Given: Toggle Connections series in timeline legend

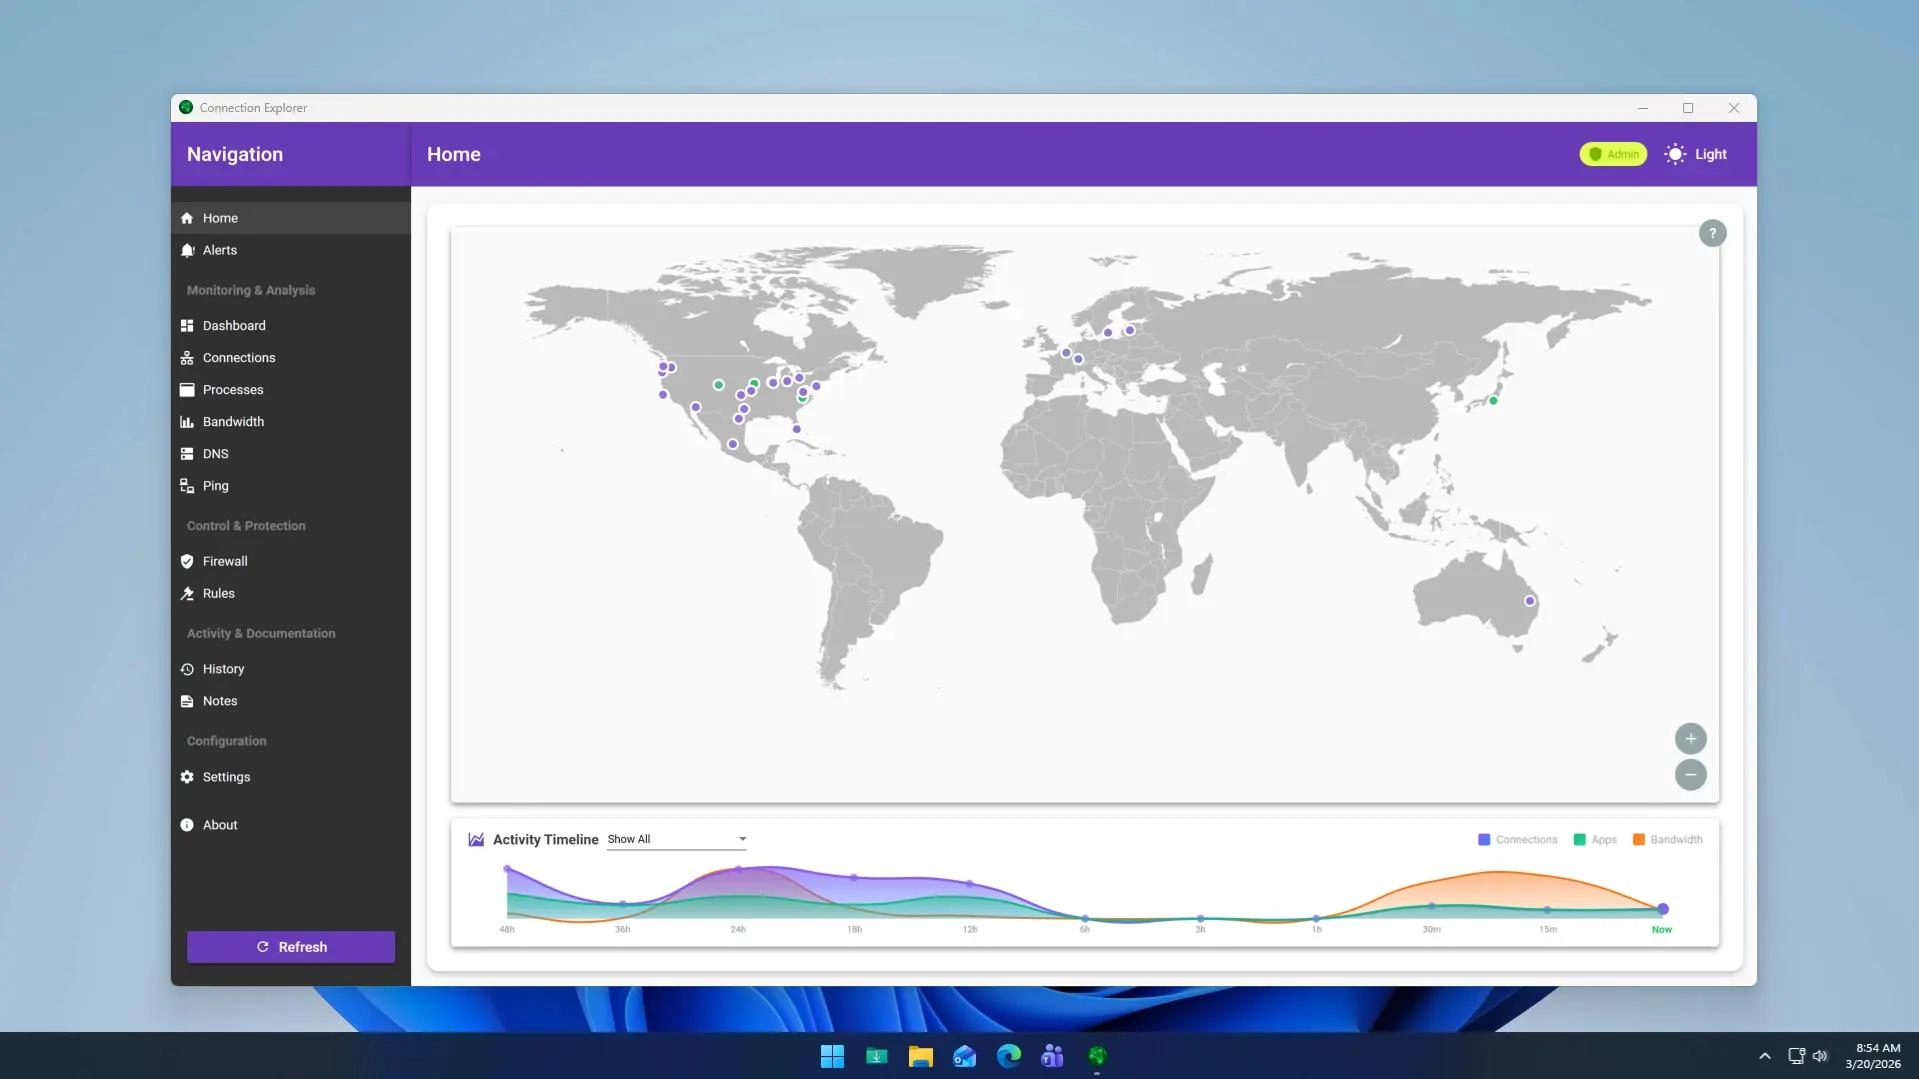Looking at the screenshot, I should point(1517,840).
